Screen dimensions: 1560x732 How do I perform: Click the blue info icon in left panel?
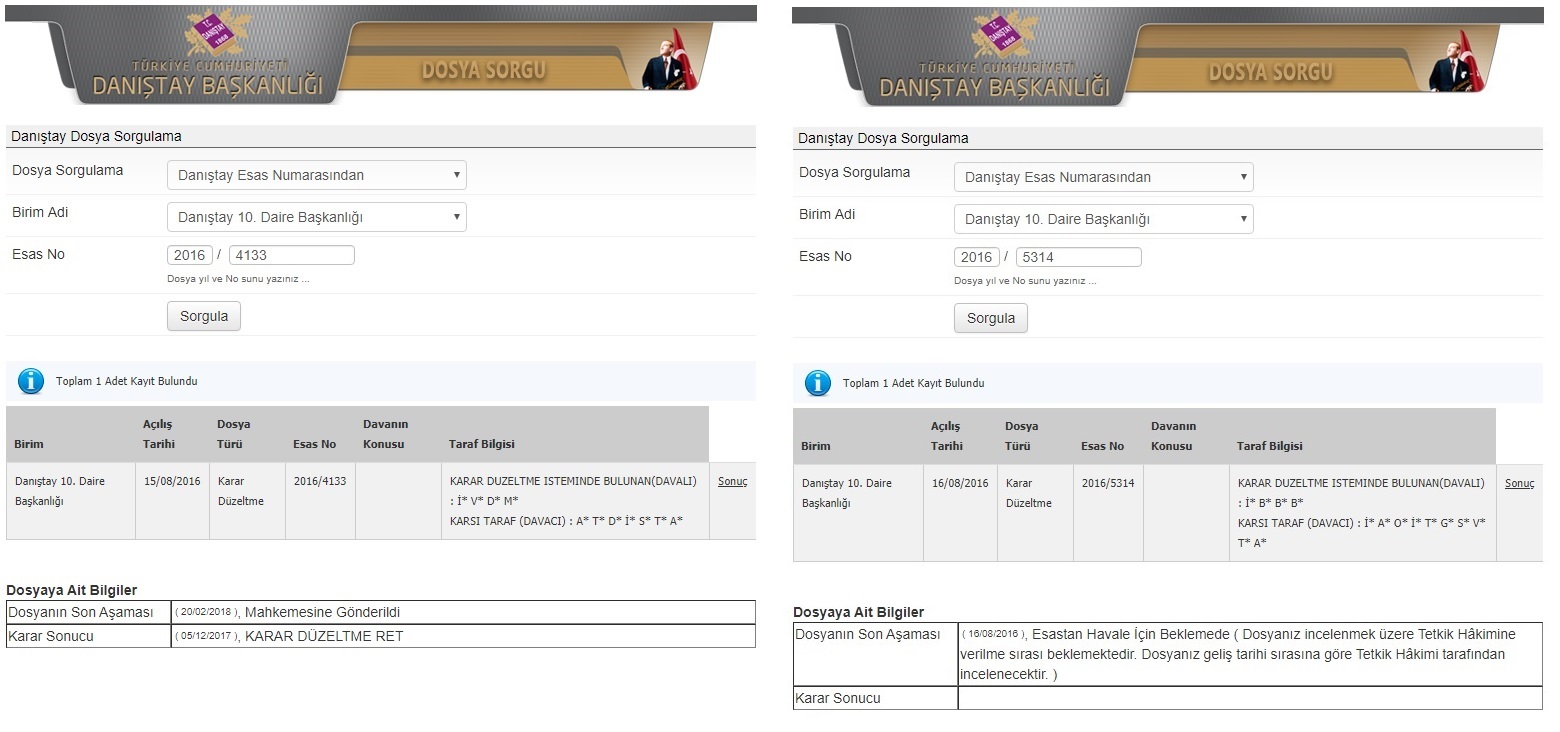point(31,381)
